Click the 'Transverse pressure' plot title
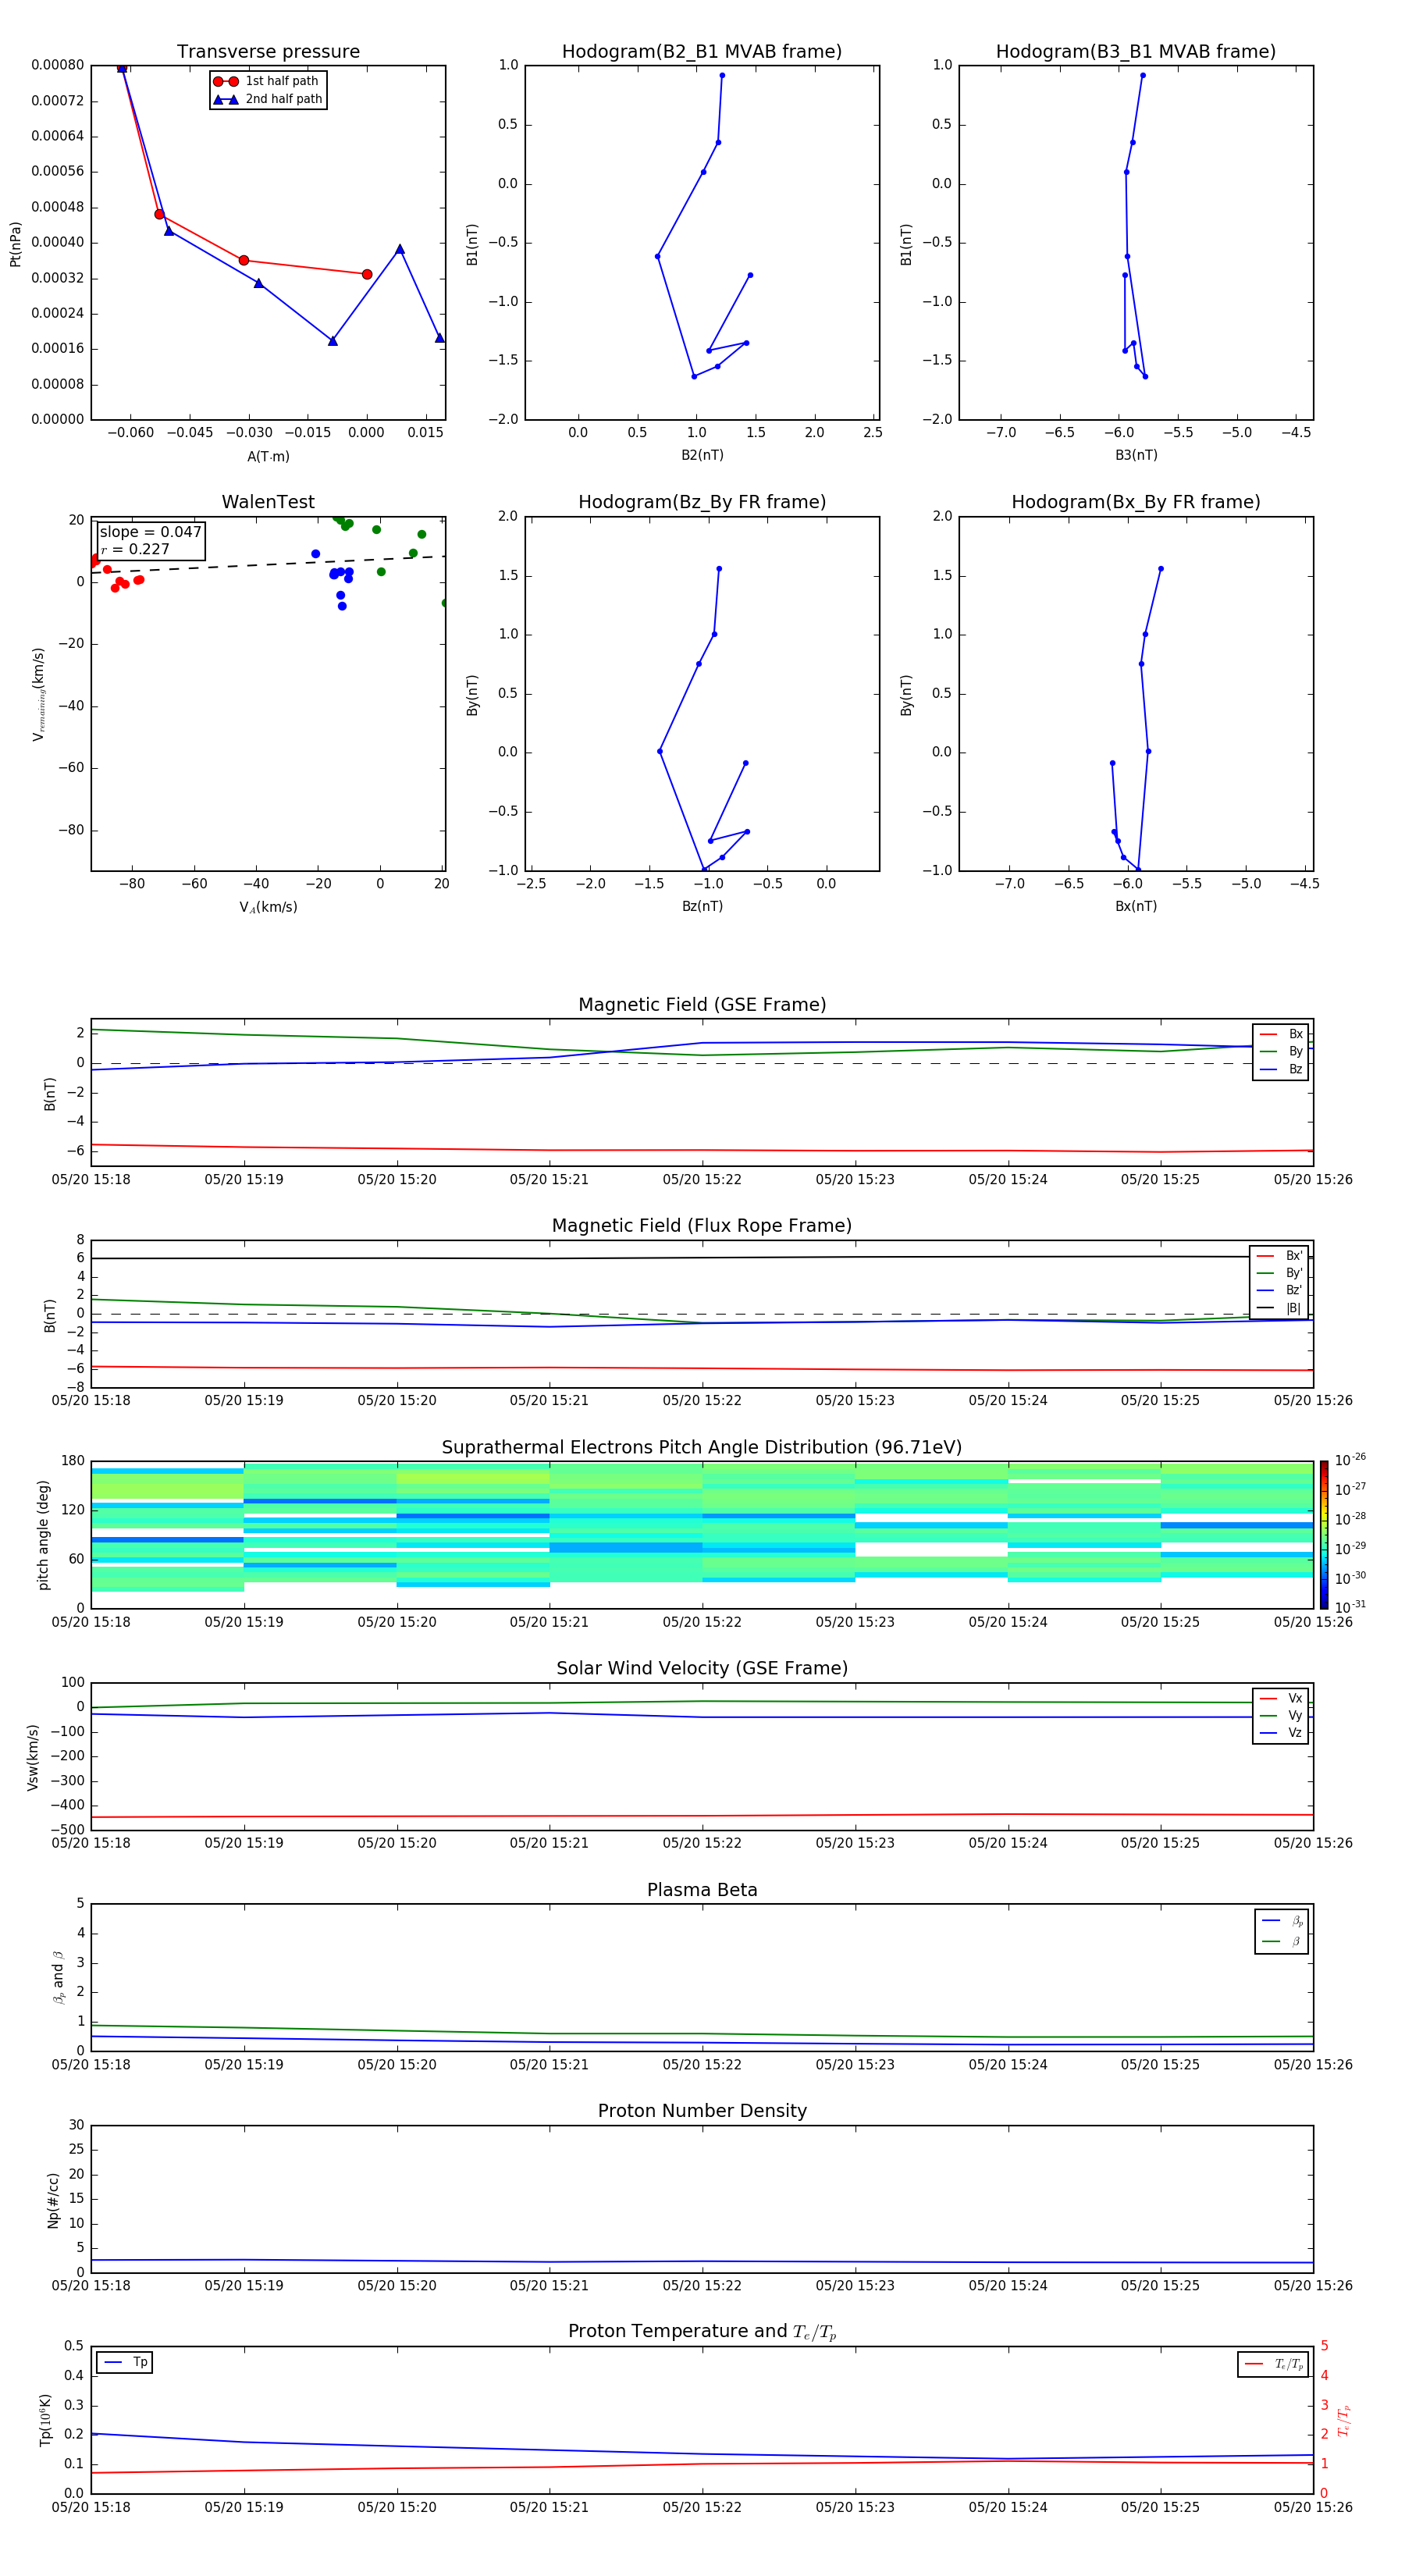 (x=268, y=52)
